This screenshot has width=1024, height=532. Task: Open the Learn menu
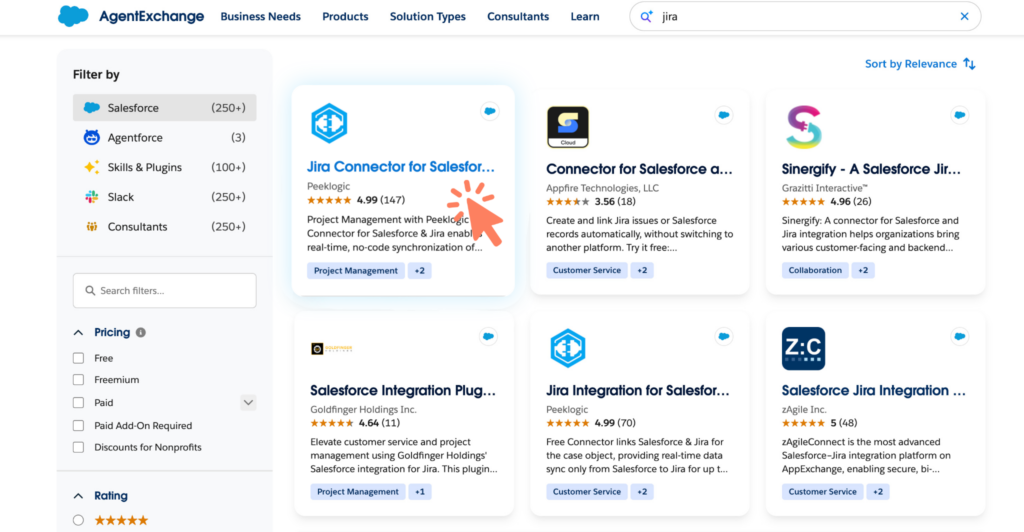coord(584,16)
